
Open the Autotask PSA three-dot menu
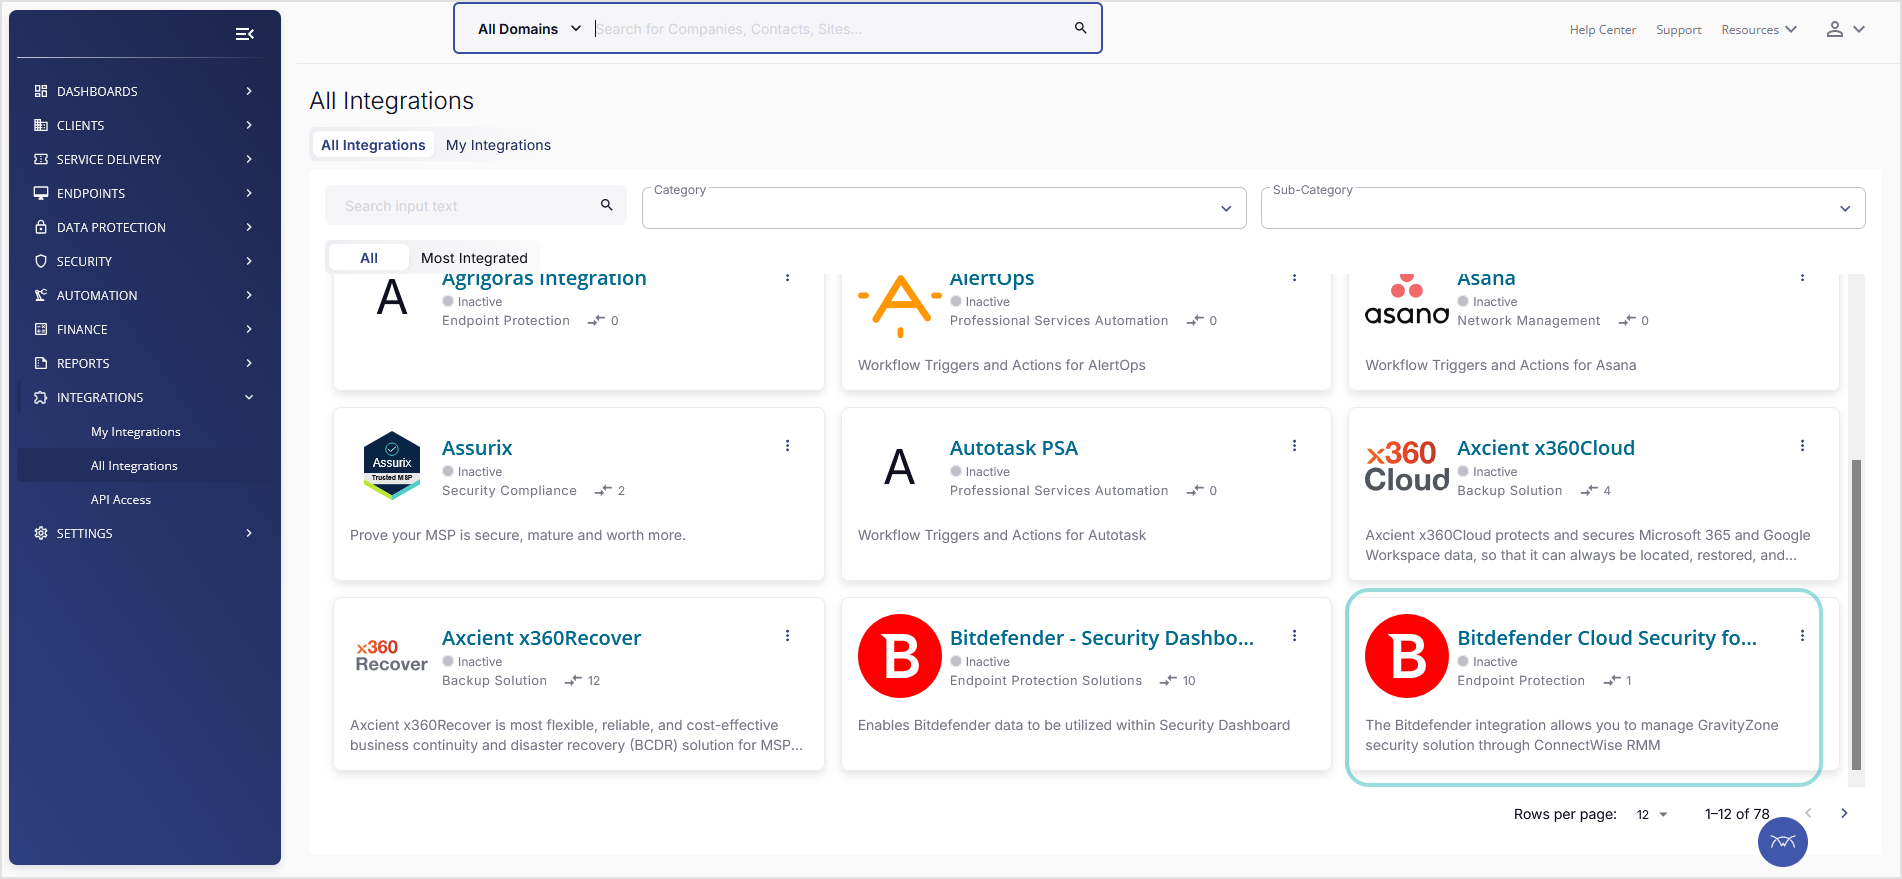click(x=1295, y=446)
